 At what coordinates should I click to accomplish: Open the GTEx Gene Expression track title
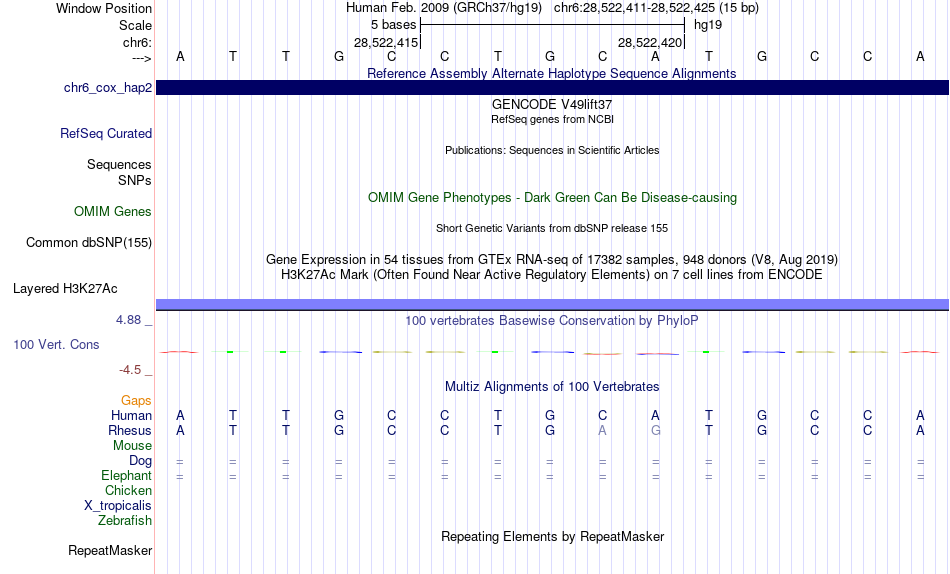(x=552, y=259)
